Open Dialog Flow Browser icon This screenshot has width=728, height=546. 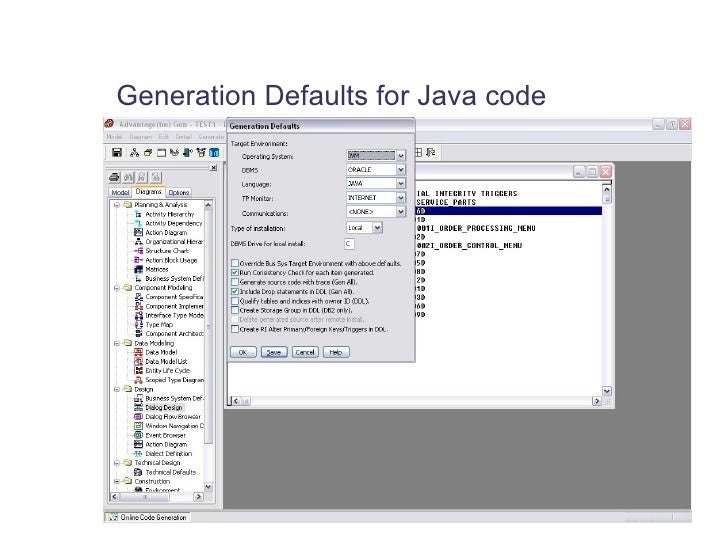(x=138, y=416)
